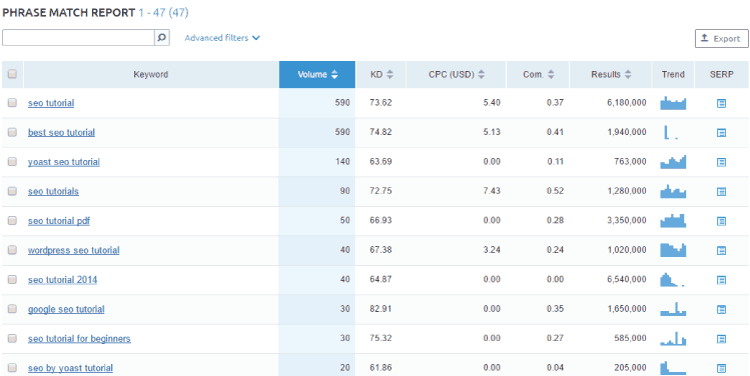750x376 pixels.
Task: View trend chart for seo tutorial 2014 row
Action: (673, 279)
